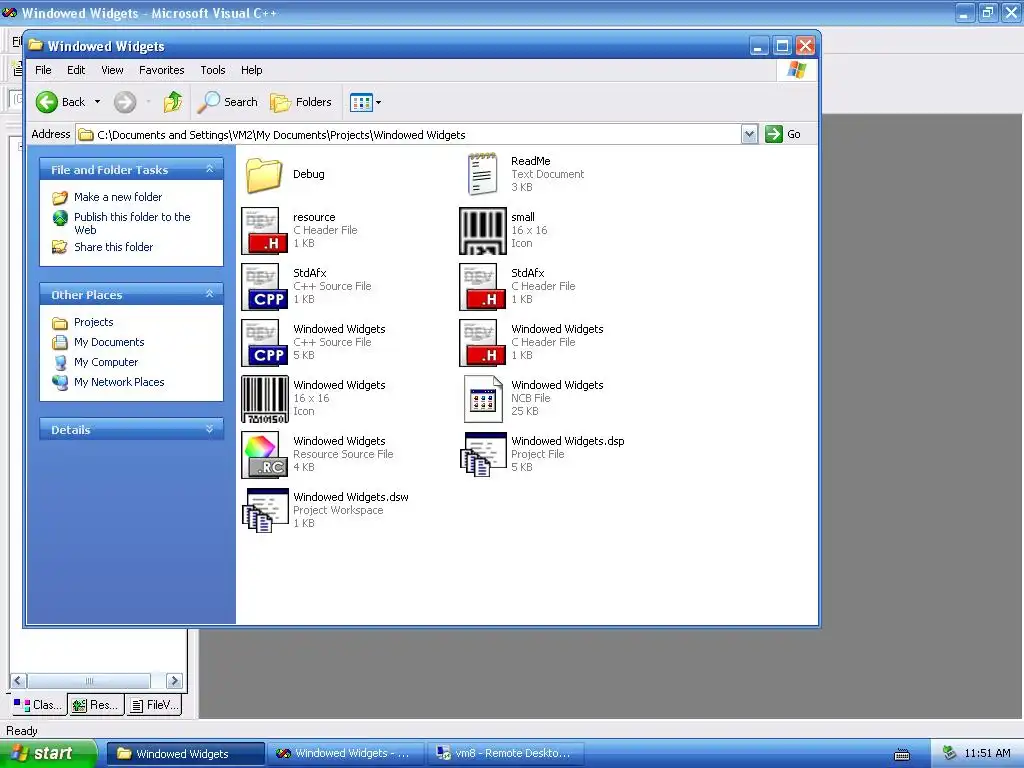Switch to ClassView tab in Visual C++
This screenshot has width=1024, height=768.
[x=39, y=705]
